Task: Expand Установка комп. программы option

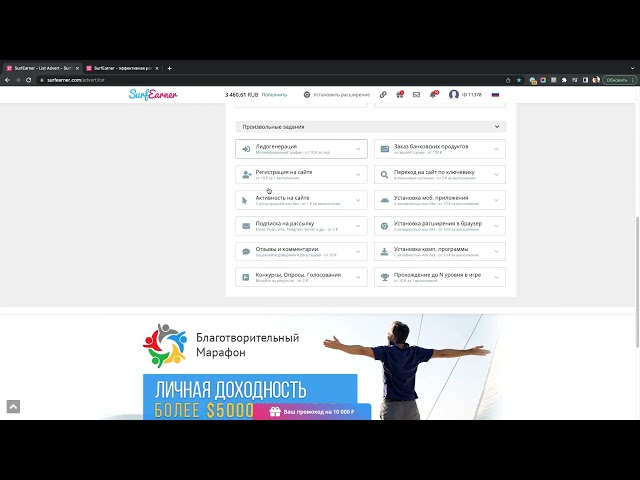Action: [x=440, y=251]
